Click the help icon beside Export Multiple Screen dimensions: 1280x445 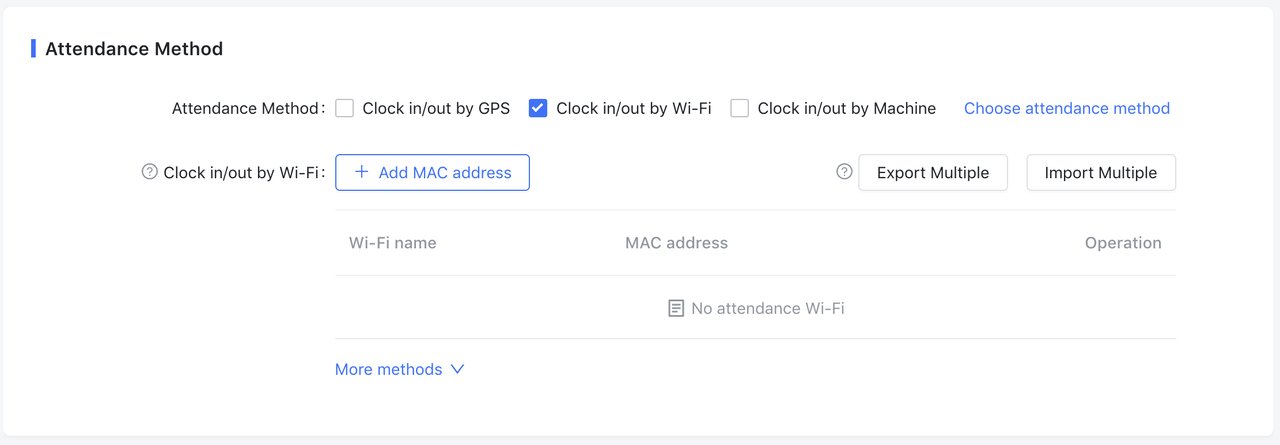pyautogui.click(x=844, y=172)
